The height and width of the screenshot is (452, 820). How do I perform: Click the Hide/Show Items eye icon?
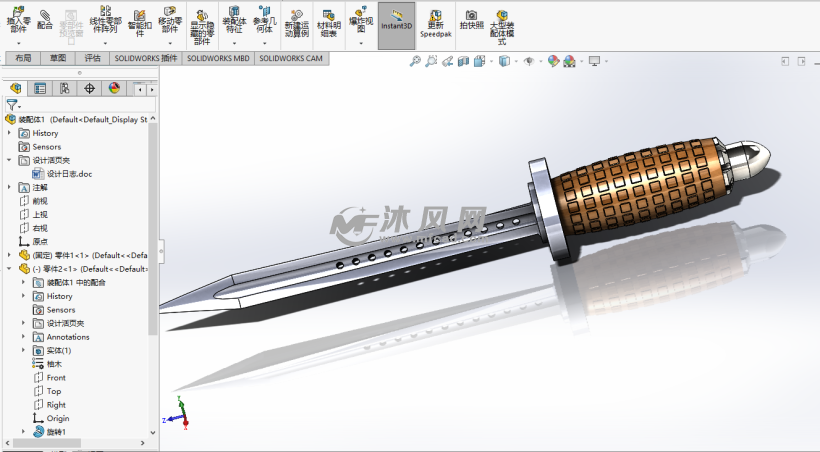(x=529, y=61)
